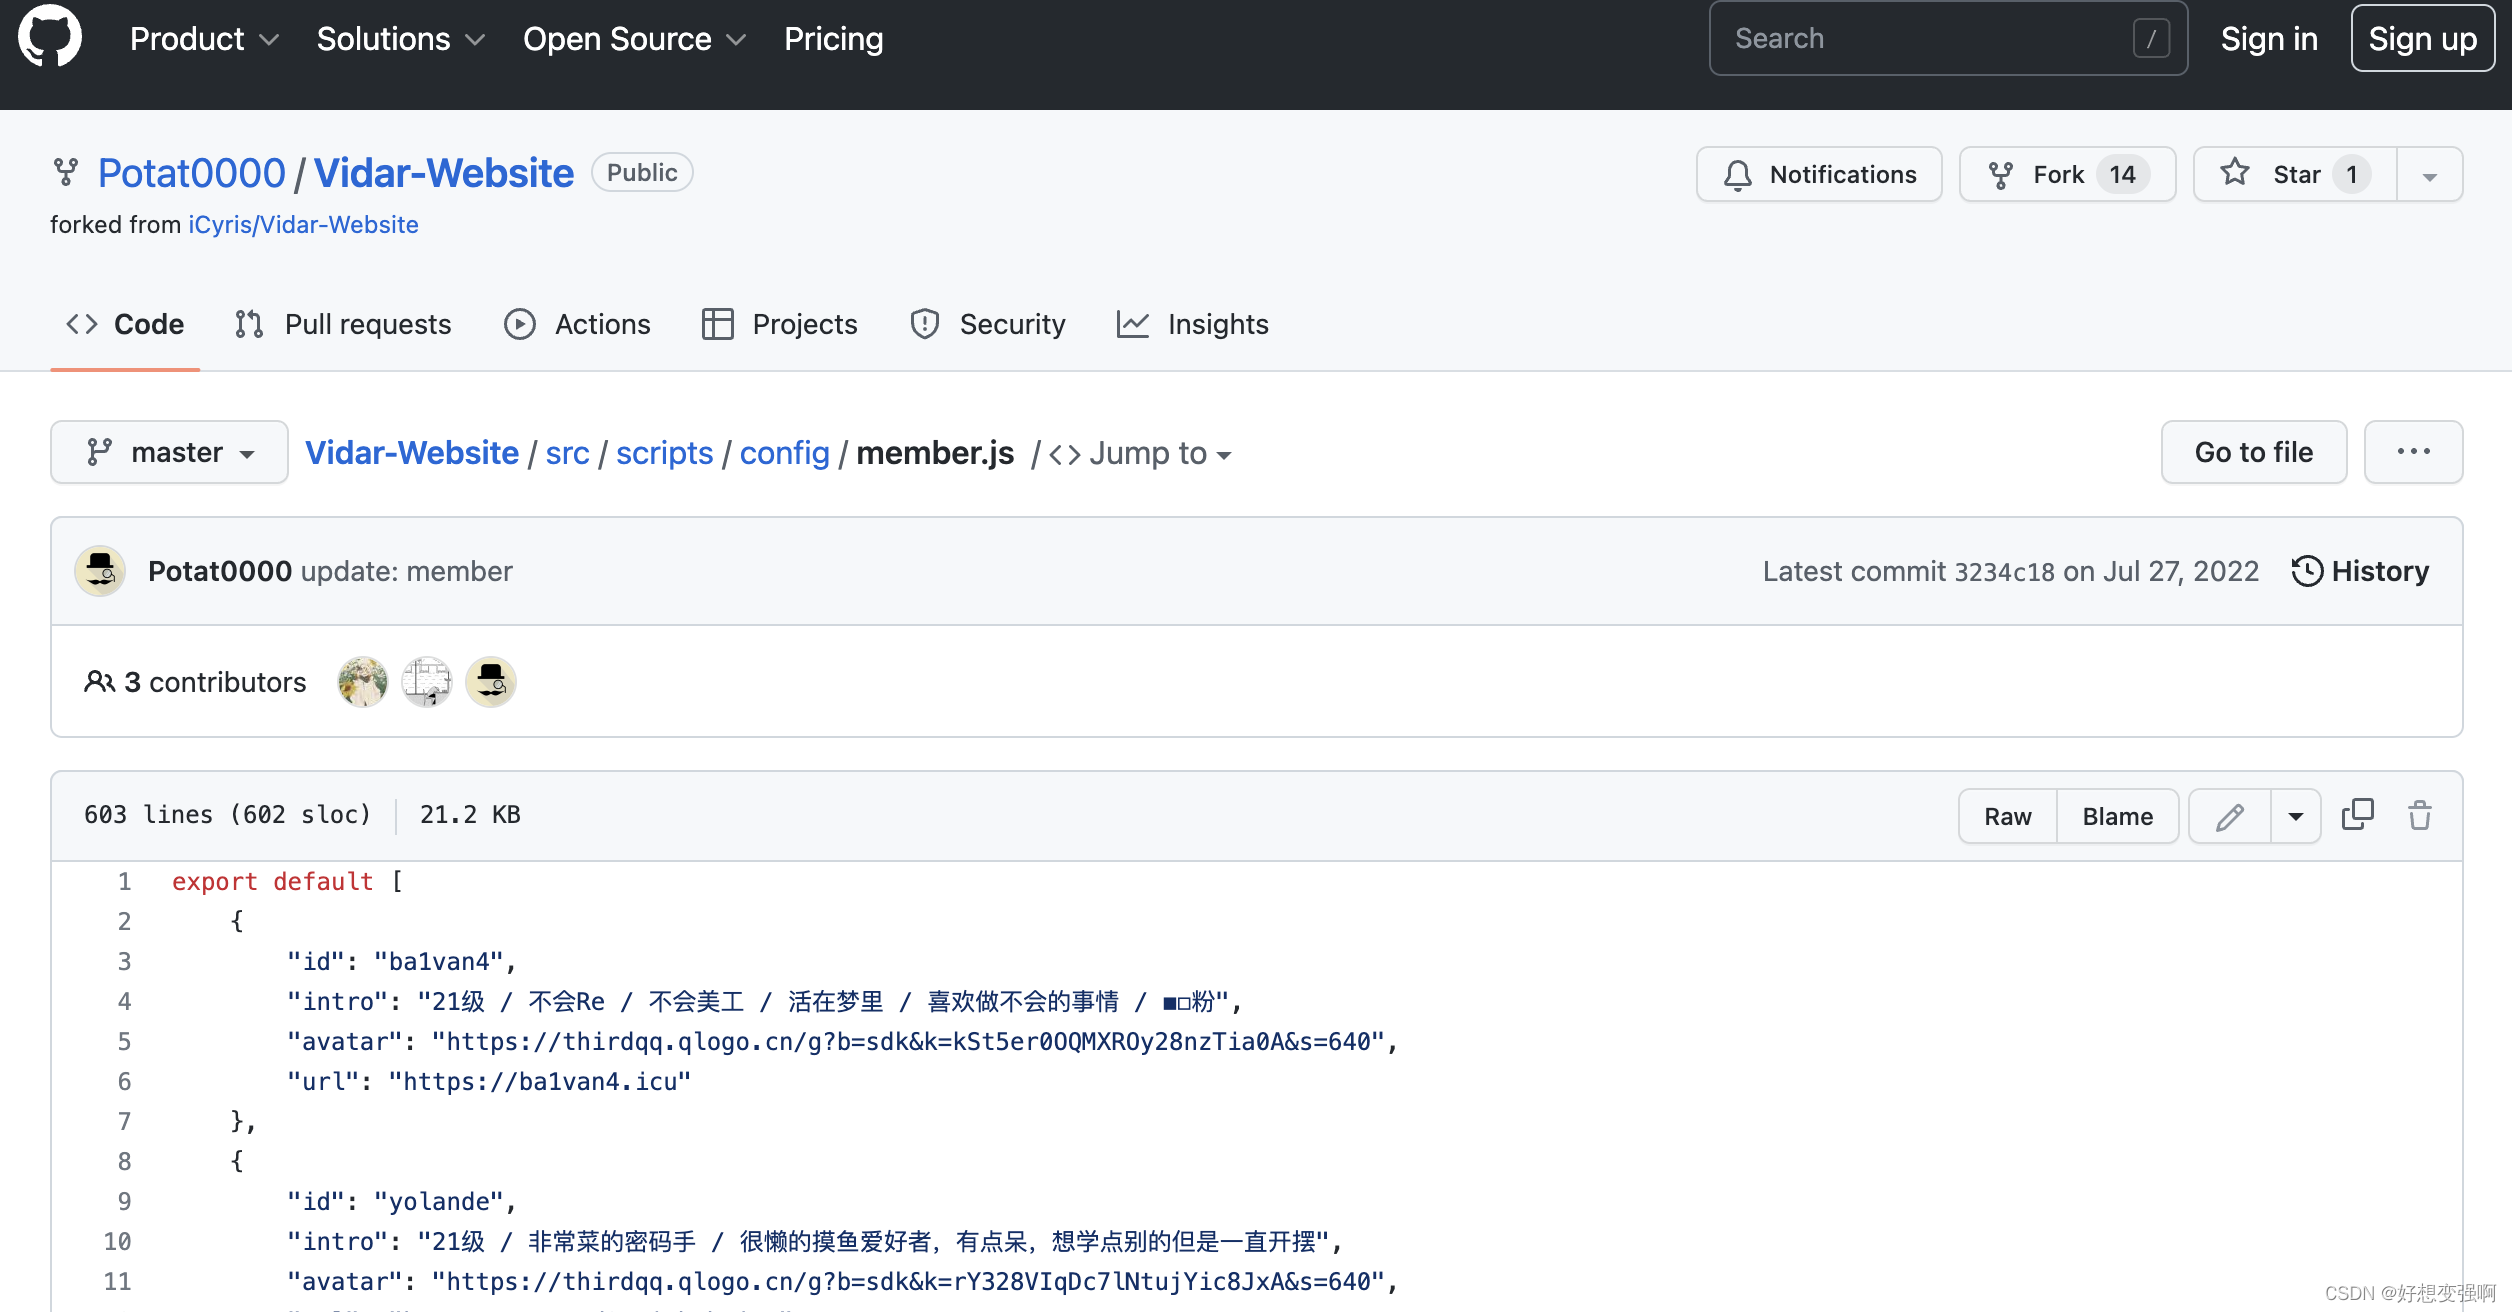
Task: Click the "url": "https://ba1van4.icu" line
Action: pos(489,1082)
